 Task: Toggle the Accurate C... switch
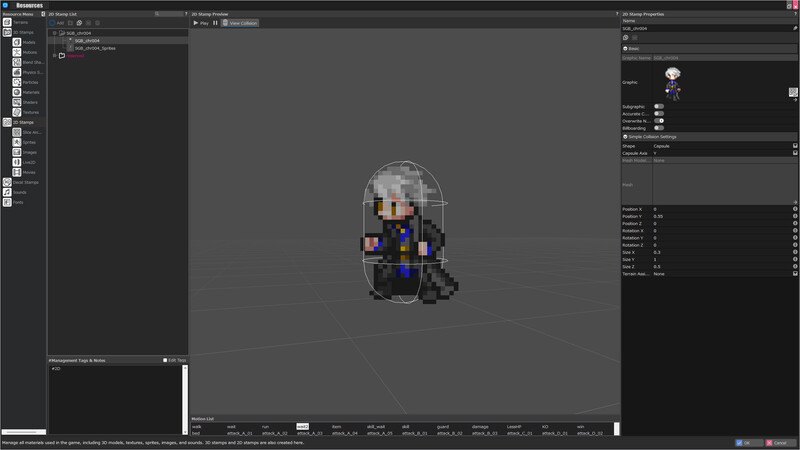(x=659, y=114)
